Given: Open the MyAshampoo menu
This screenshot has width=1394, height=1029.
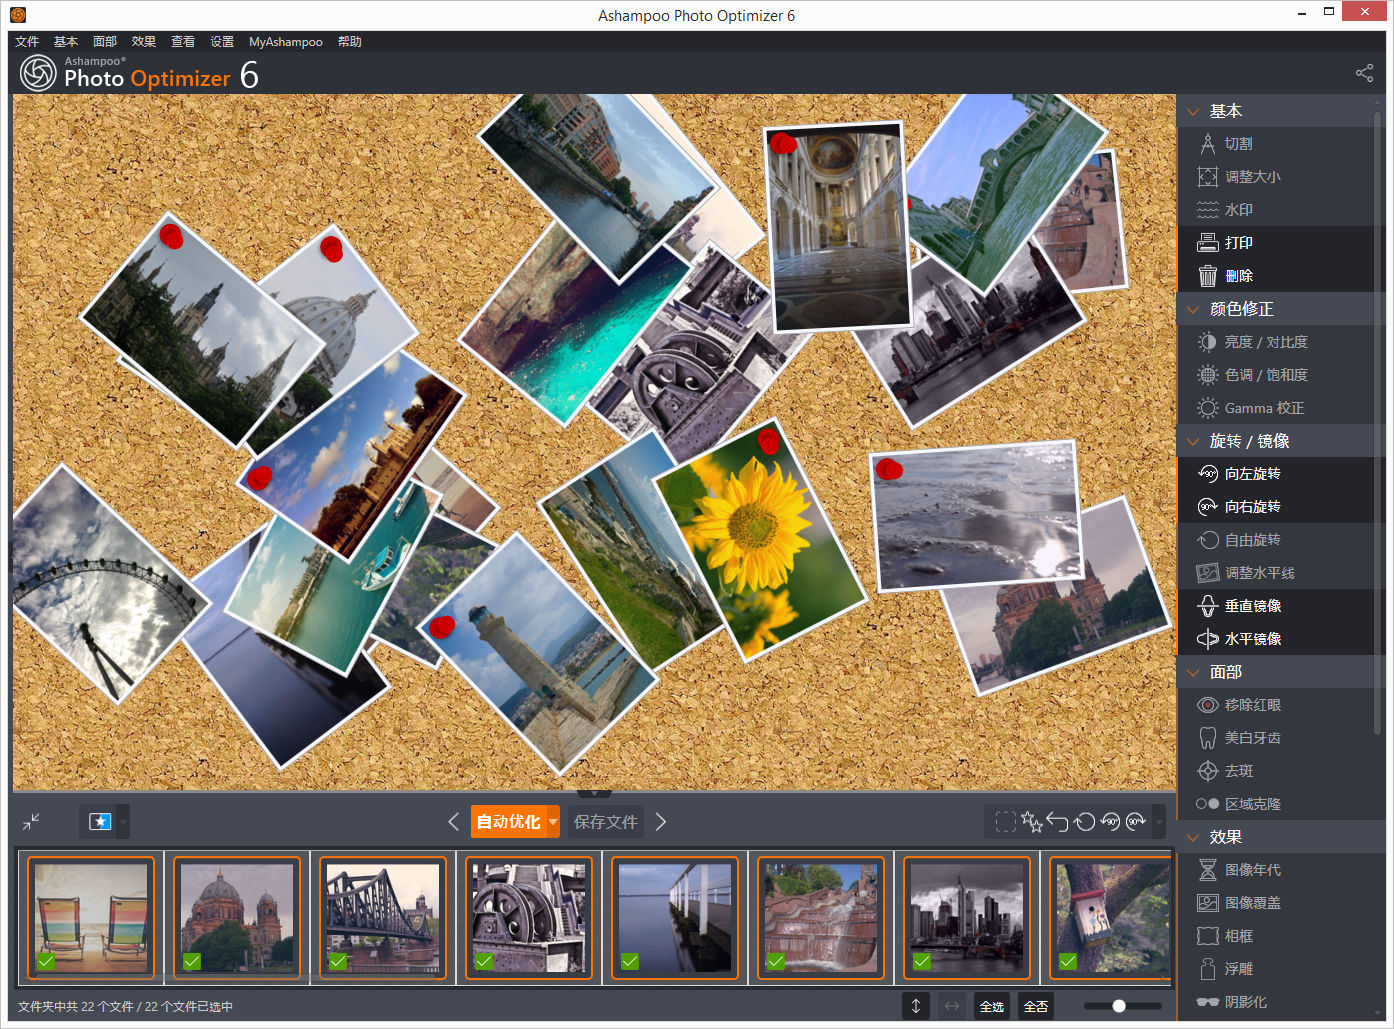Looking at the screenshot, I should coord(285,42).
